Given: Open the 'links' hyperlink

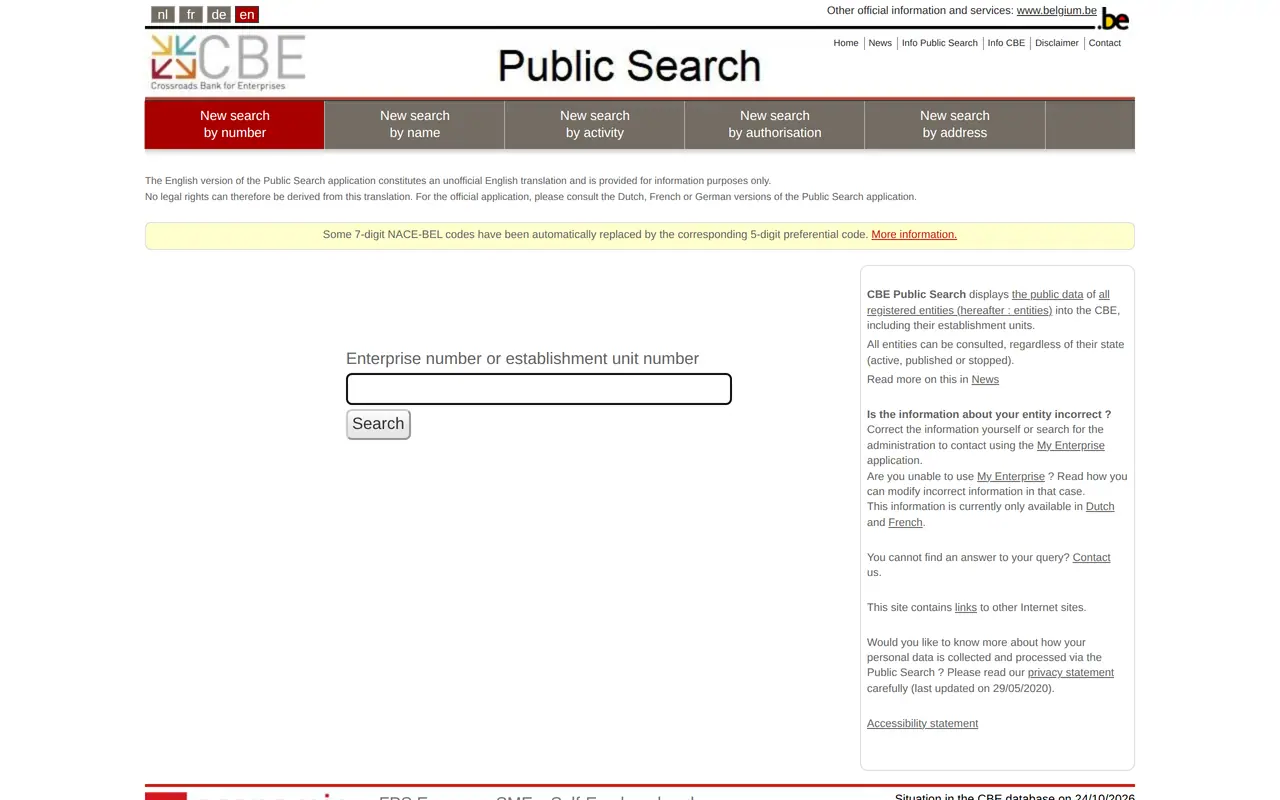Looking at the screenshot, I should (966, 607).
